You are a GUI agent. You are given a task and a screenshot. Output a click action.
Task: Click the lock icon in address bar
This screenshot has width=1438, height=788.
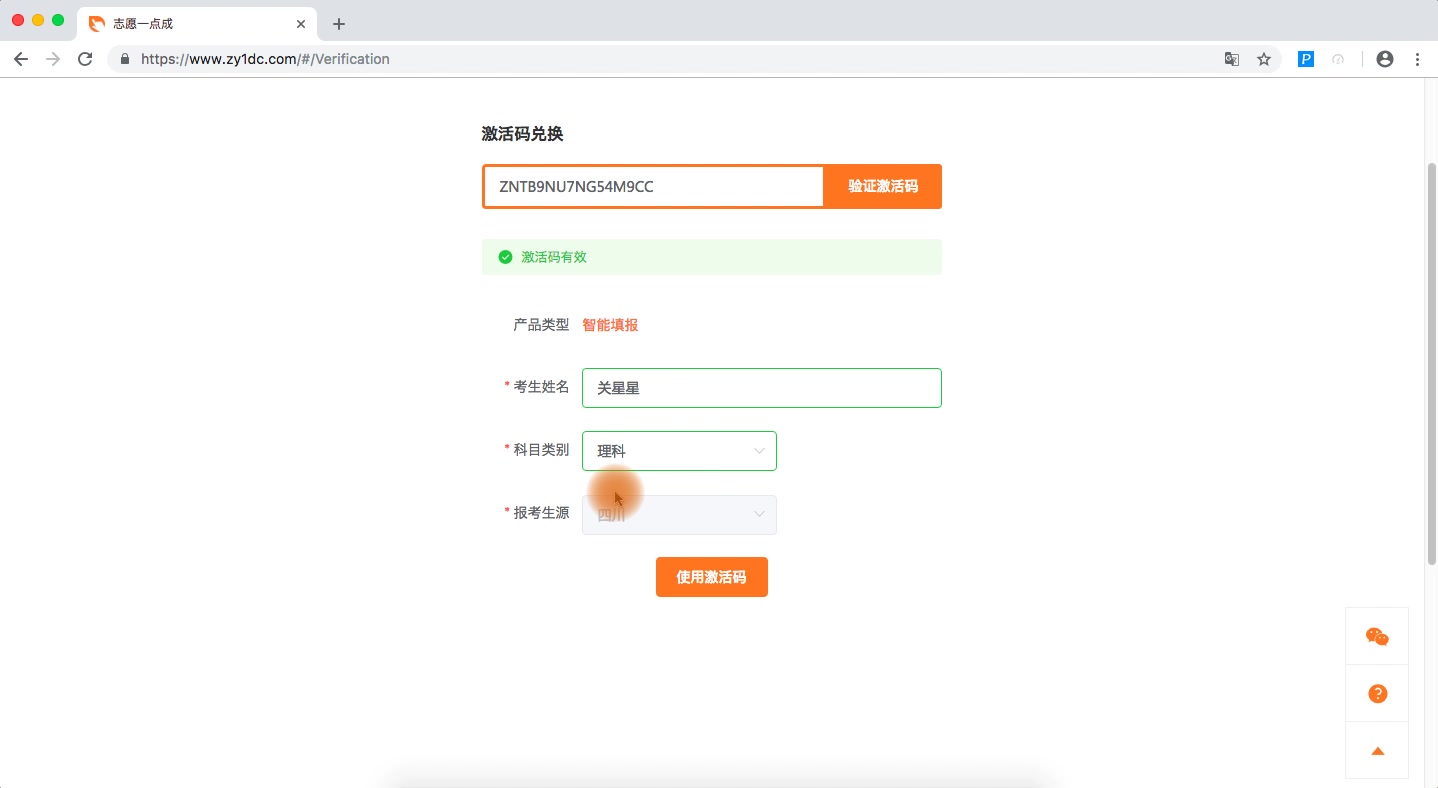[125, 59]
